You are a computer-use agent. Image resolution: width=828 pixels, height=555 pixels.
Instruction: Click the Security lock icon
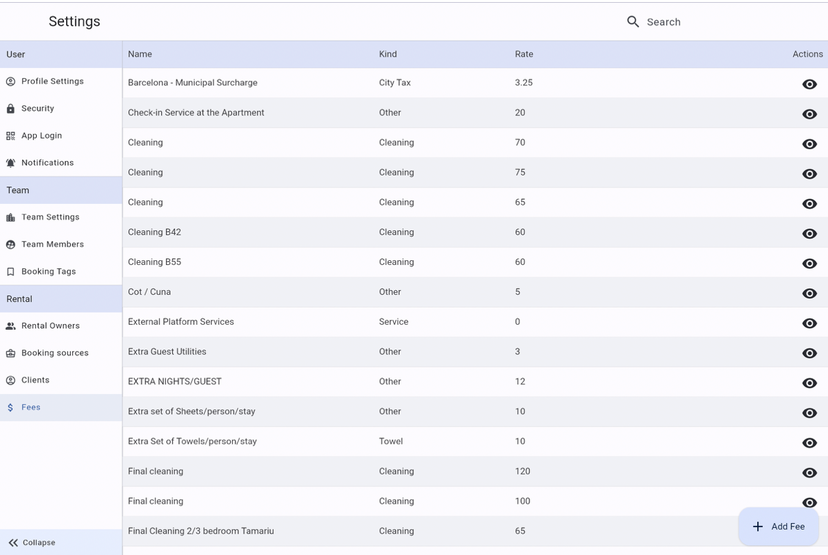pyautogui.click(x=11, y=108)
